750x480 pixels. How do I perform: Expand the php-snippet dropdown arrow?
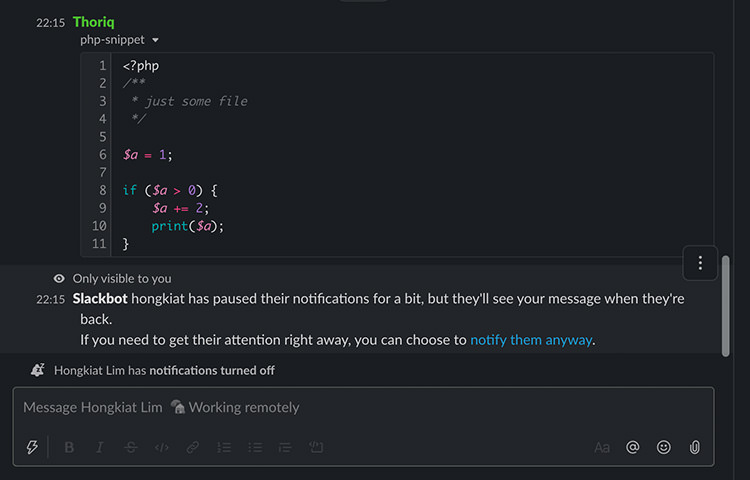155,40
